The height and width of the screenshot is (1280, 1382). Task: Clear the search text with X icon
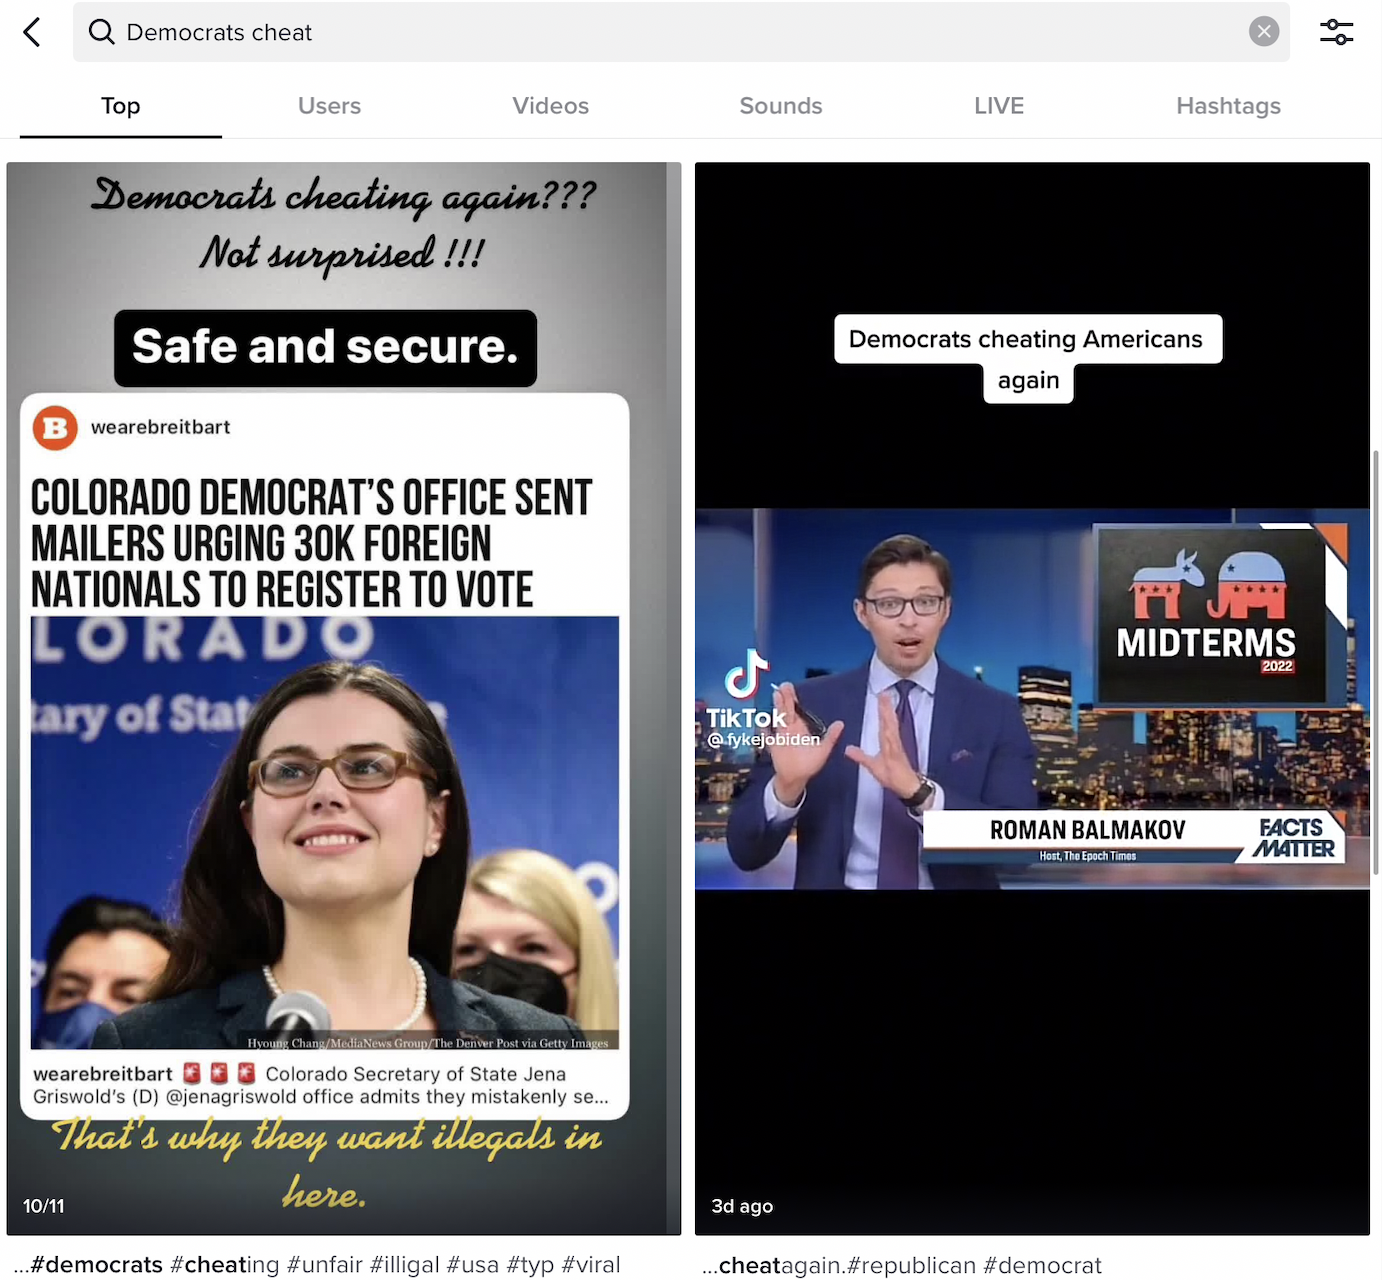click(x=1264, y=32)
